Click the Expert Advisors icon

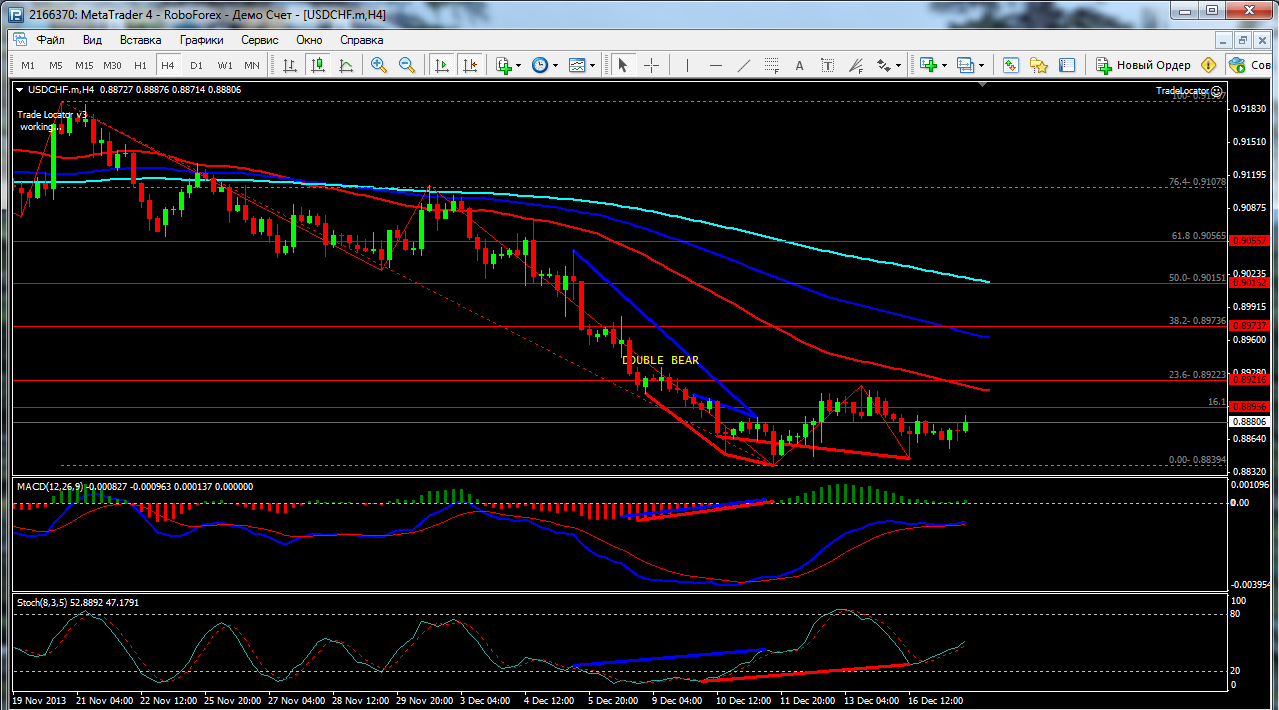(1237, 65)
